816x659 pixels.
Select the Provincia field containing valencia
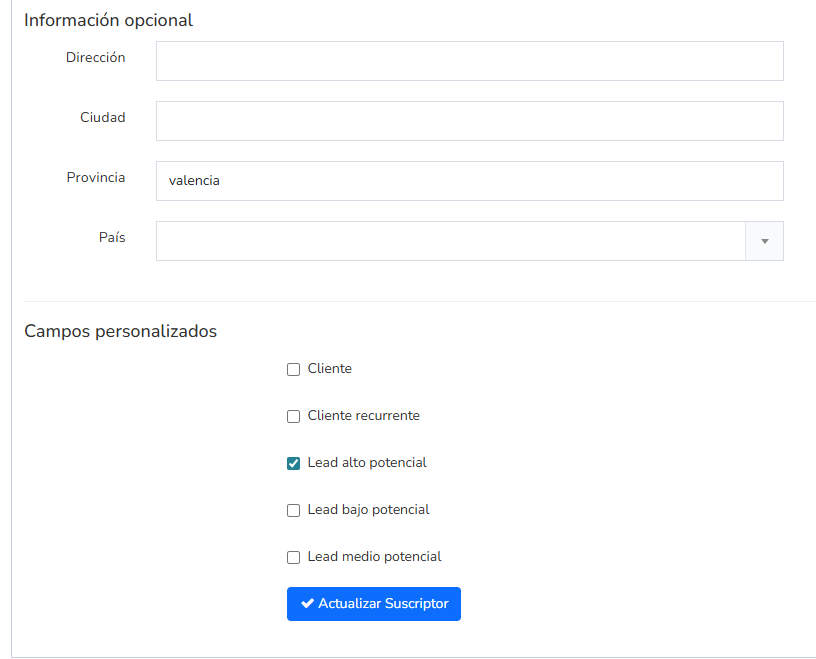469,181
